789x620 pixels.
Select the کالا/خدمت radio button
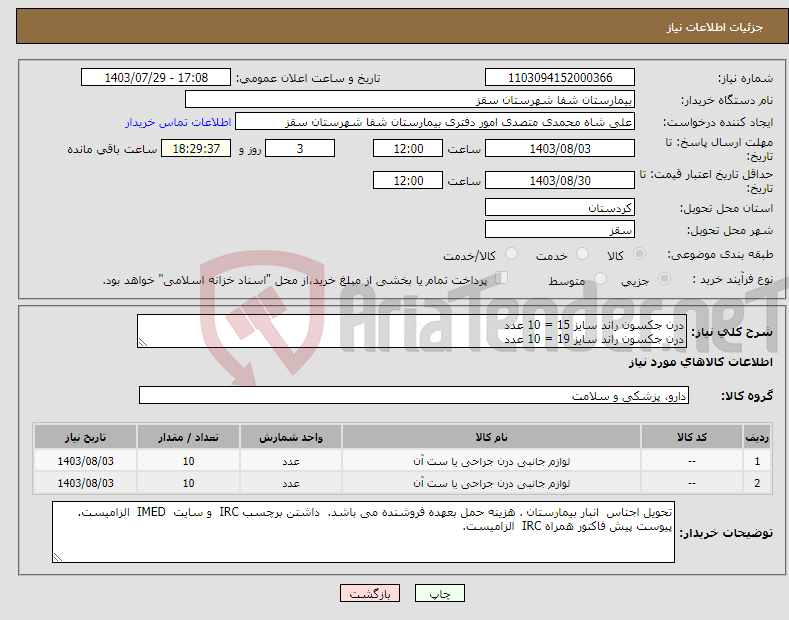click(511, 254)
